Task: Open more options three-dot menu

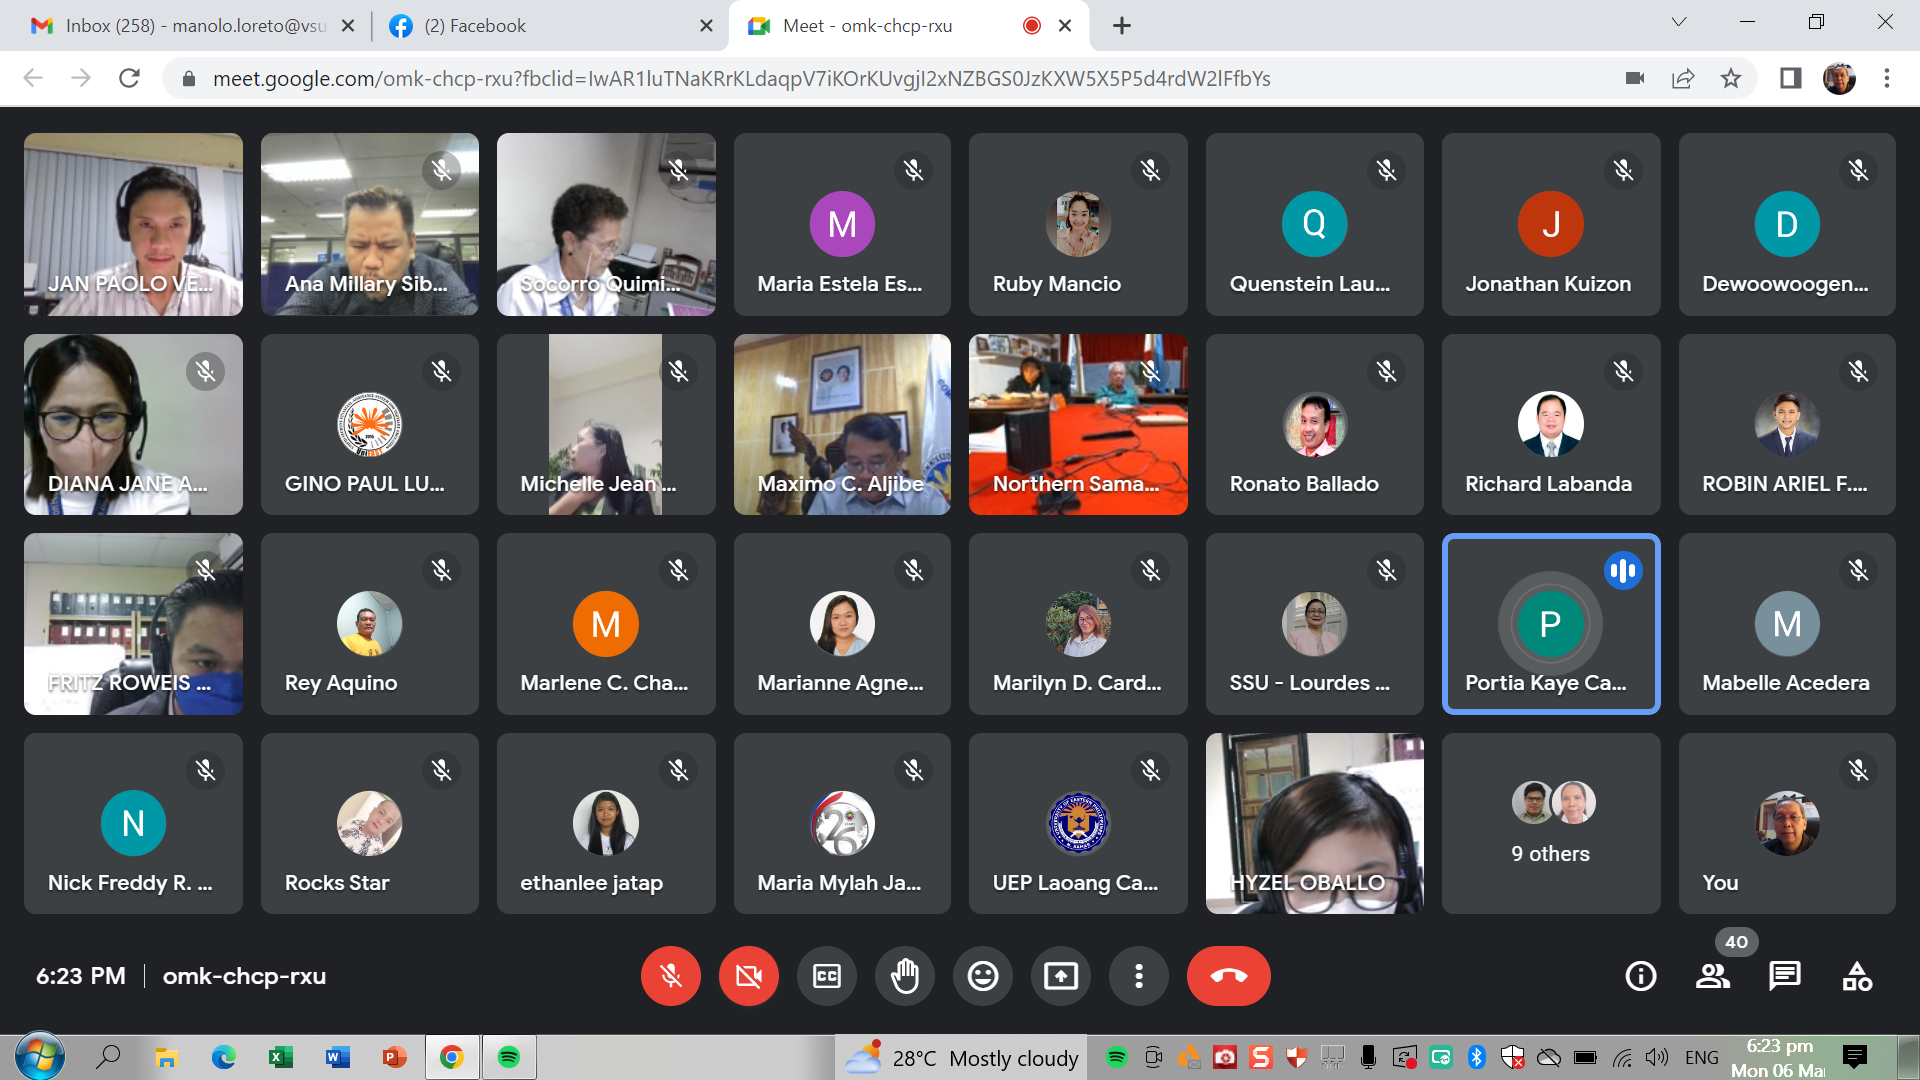Action: tap(1138, 976)
